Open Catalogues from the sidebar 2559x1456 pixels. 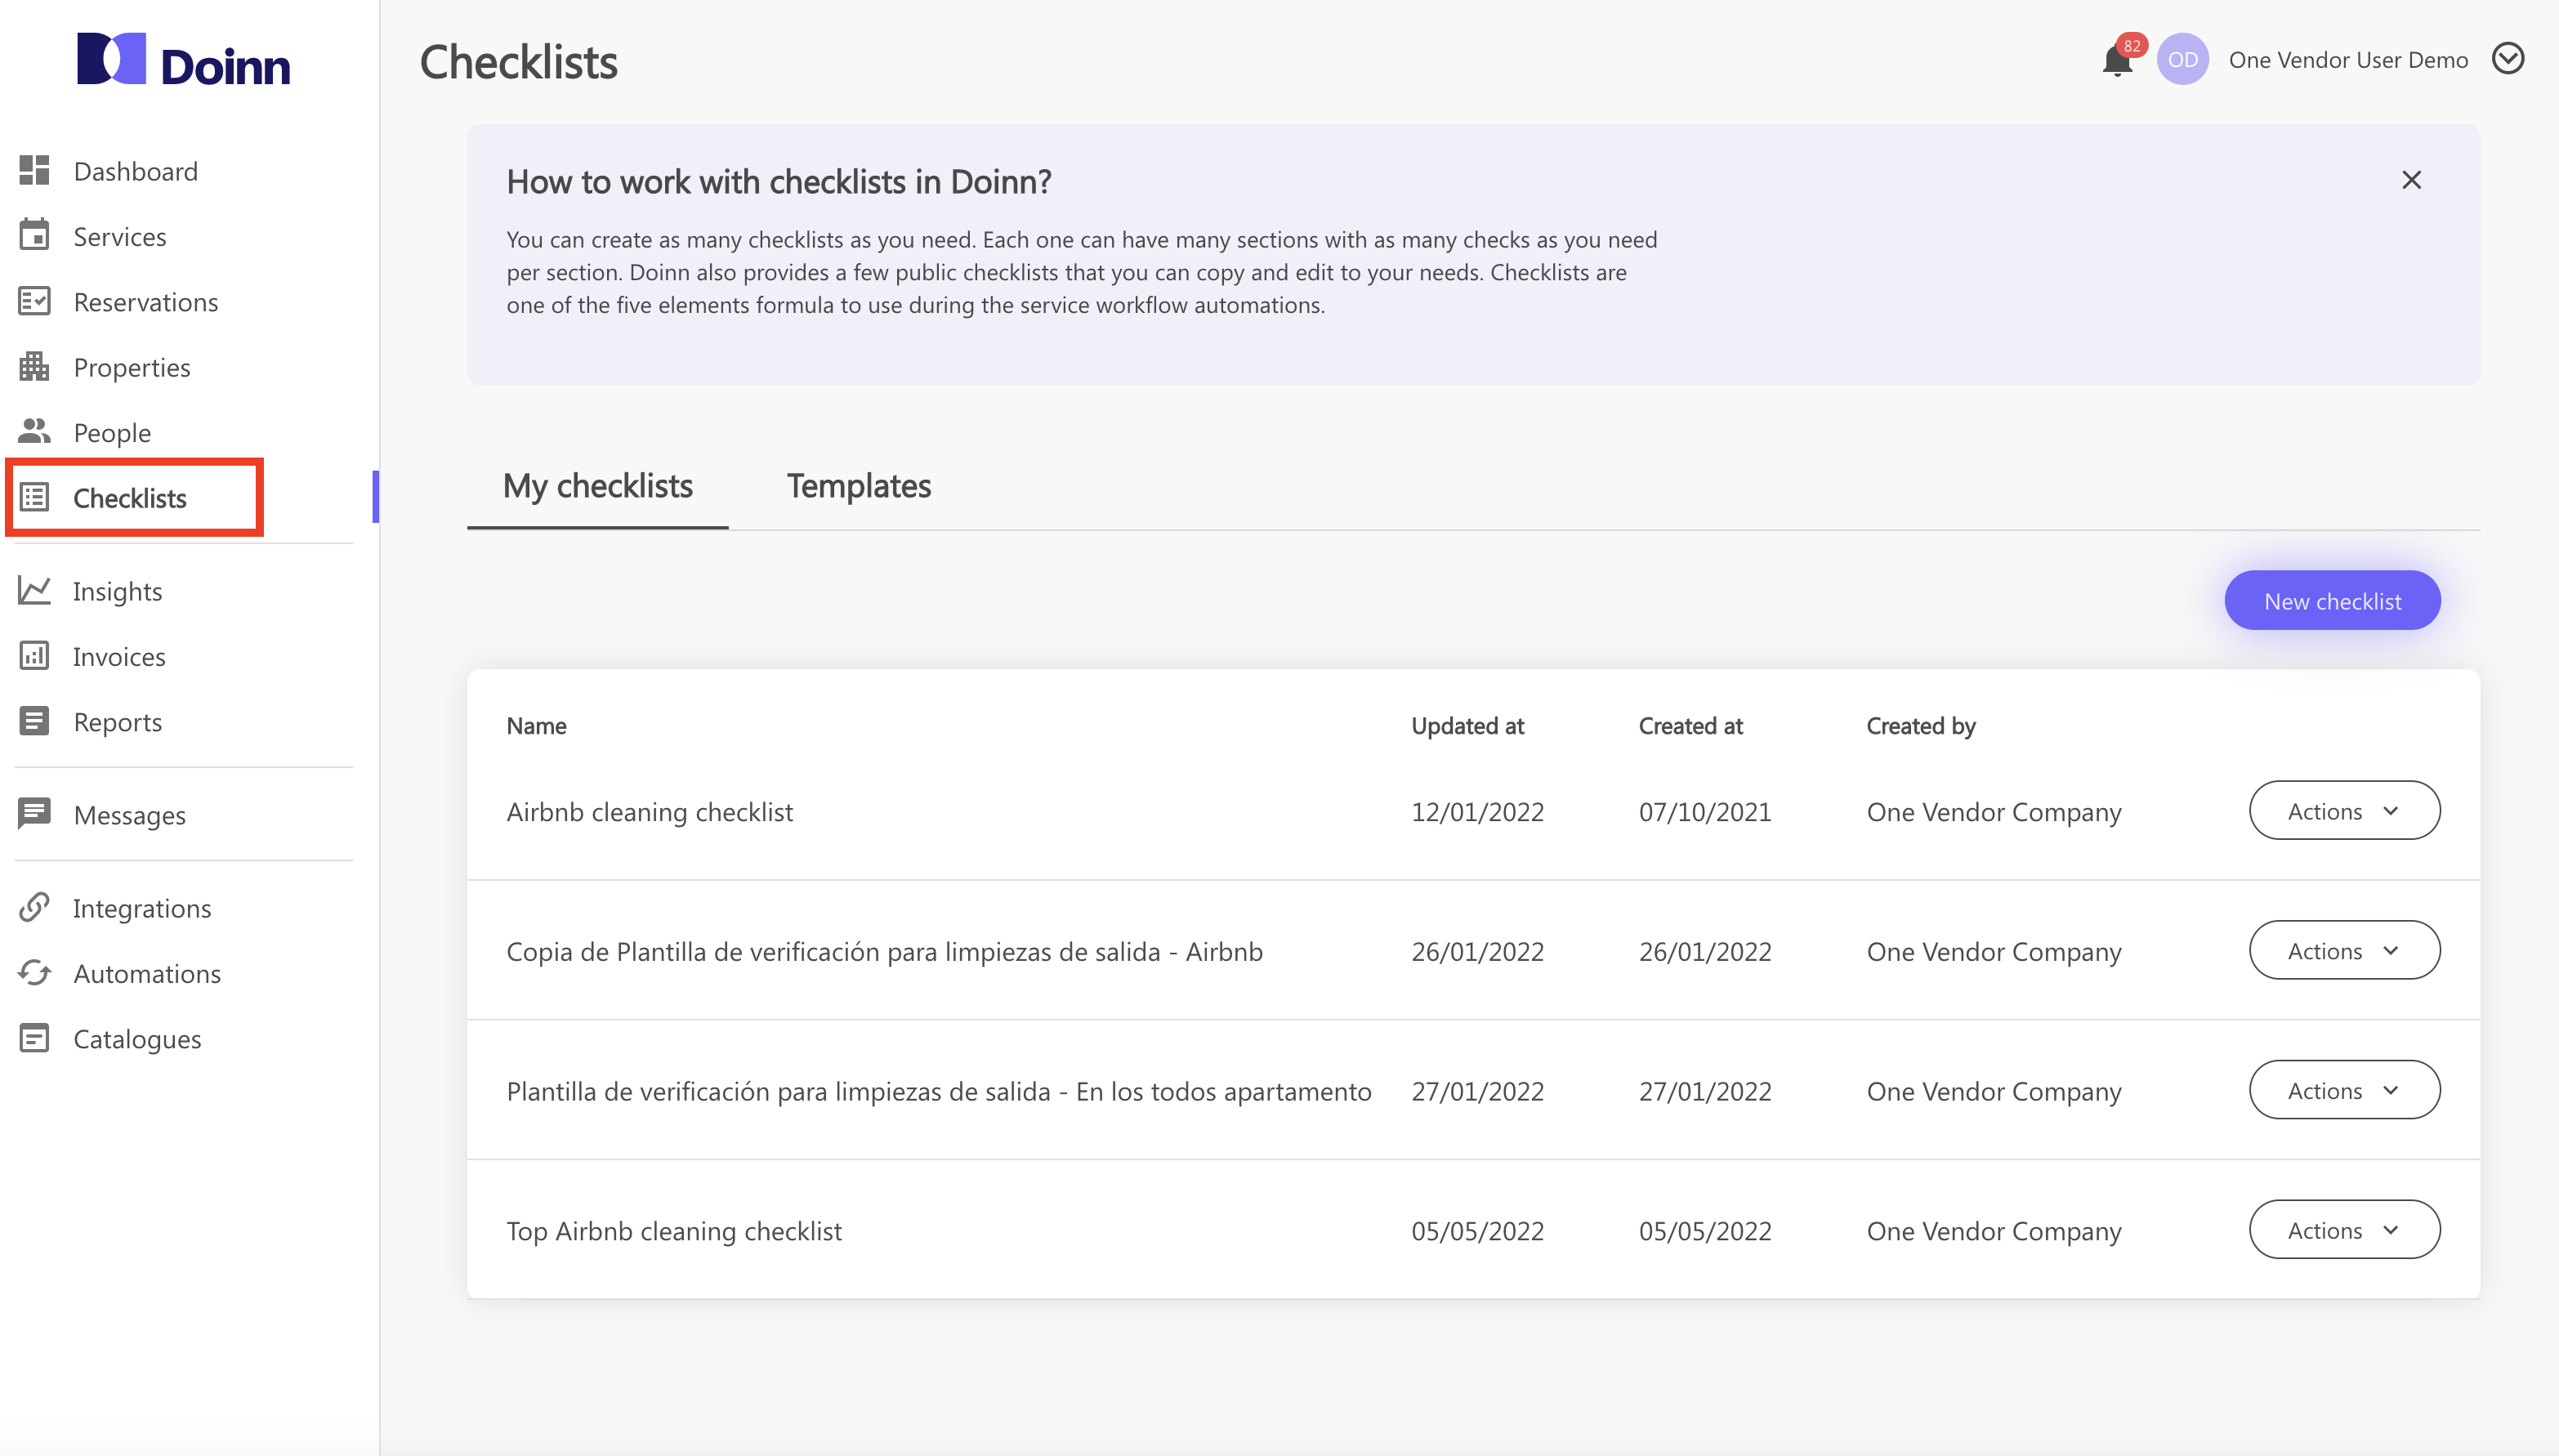(x=137, y=1039)
